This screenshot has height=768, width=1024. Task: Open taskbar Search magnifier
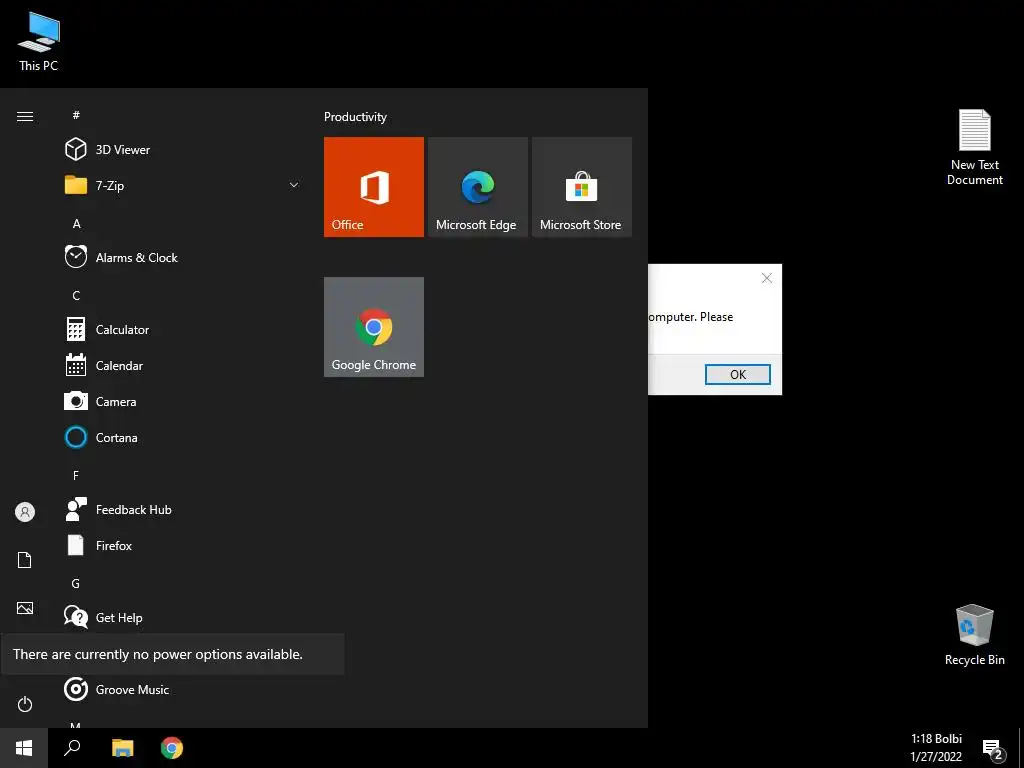(72, 748)
